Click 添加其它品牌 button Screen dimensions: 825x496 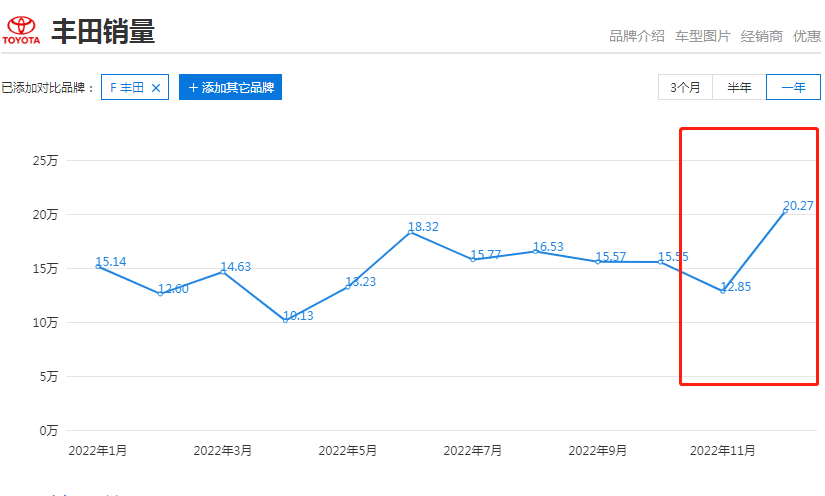coord(230,87)
